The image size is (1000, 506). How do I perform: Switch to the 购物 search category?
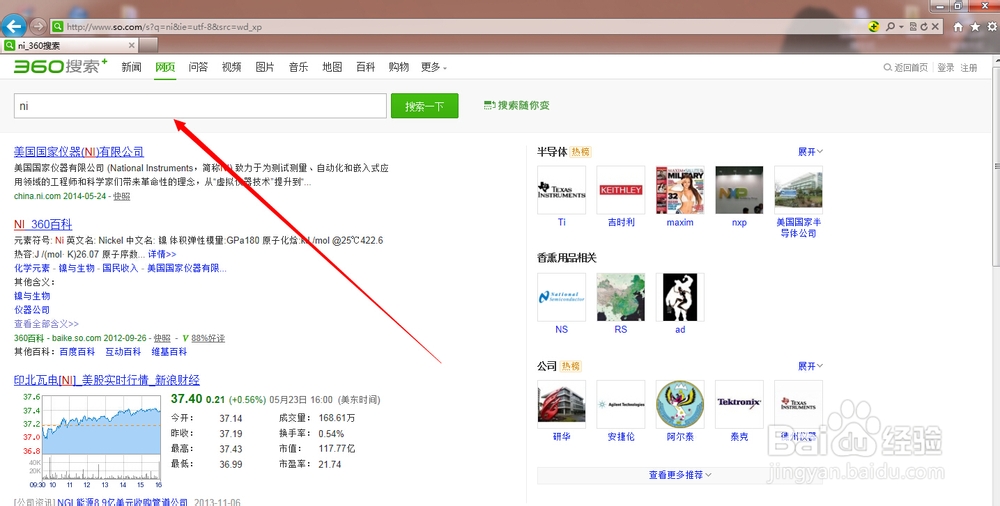[399, 67]
